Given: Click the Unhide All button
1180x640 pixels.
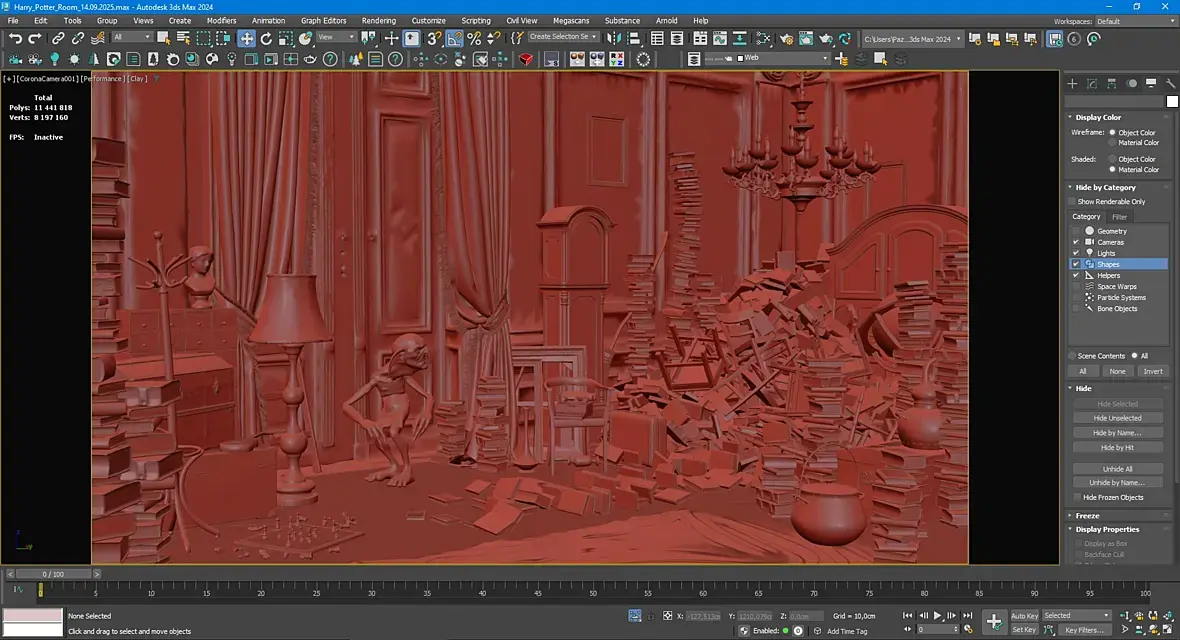Looking at the screenshot, I should pyautogui.click(x=1117, y=469).
